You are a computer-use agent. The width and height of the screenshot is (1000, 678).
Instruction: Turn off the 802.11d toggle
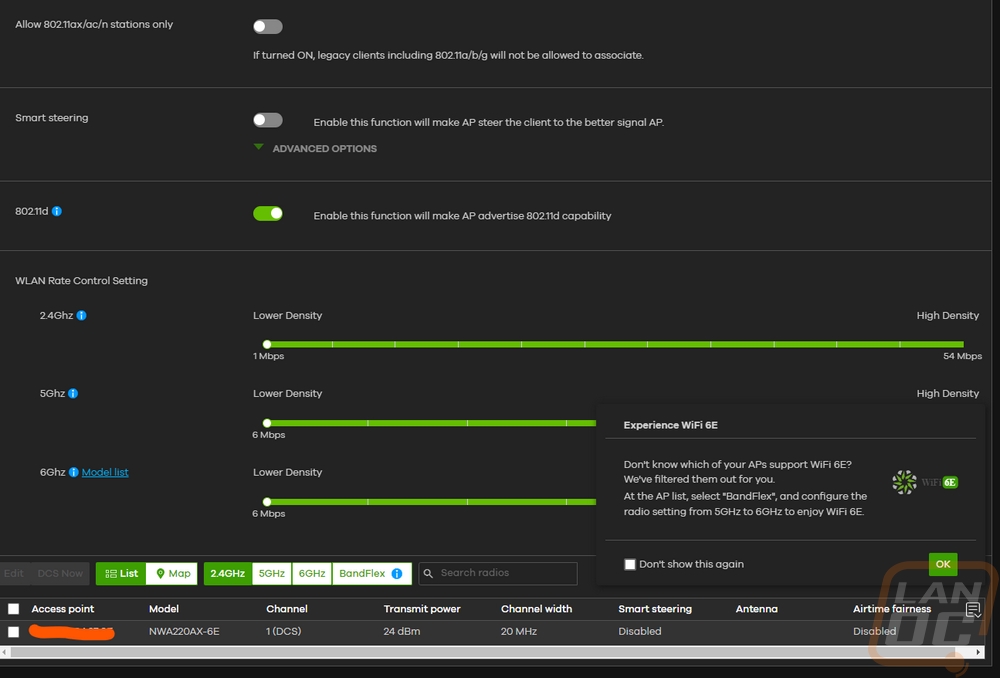point(268,214)
